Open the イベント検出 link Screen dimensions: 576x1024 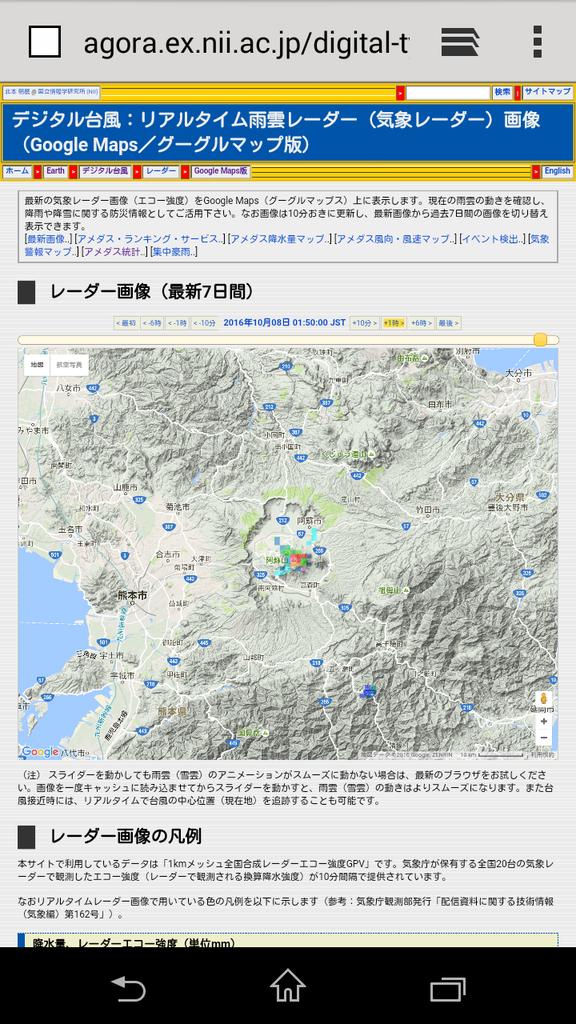point(492,239)
